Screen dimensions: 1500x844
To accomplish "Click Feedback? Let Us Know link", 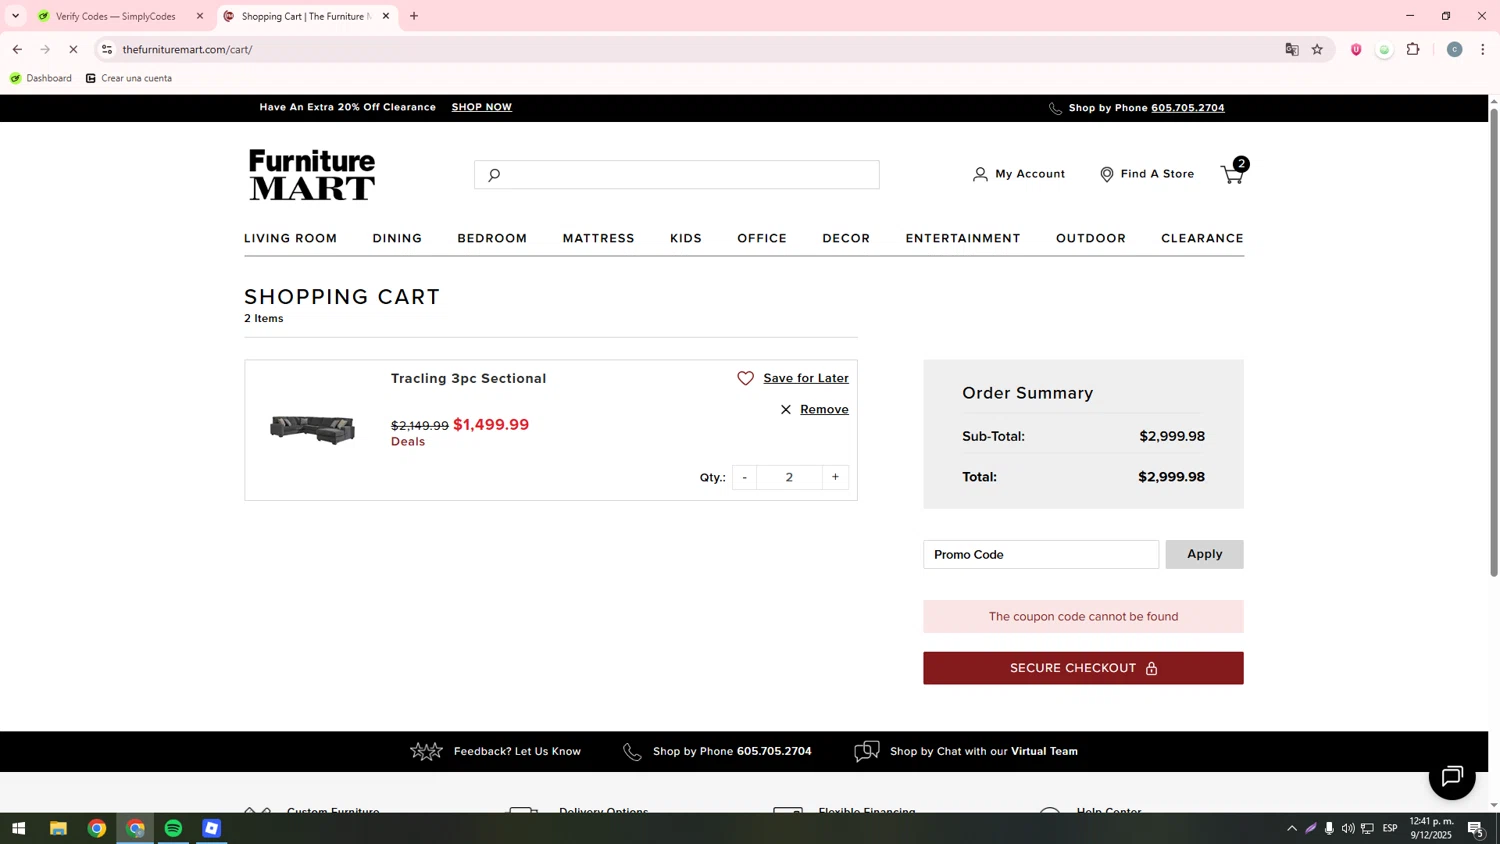I will (x=517, y=751).
